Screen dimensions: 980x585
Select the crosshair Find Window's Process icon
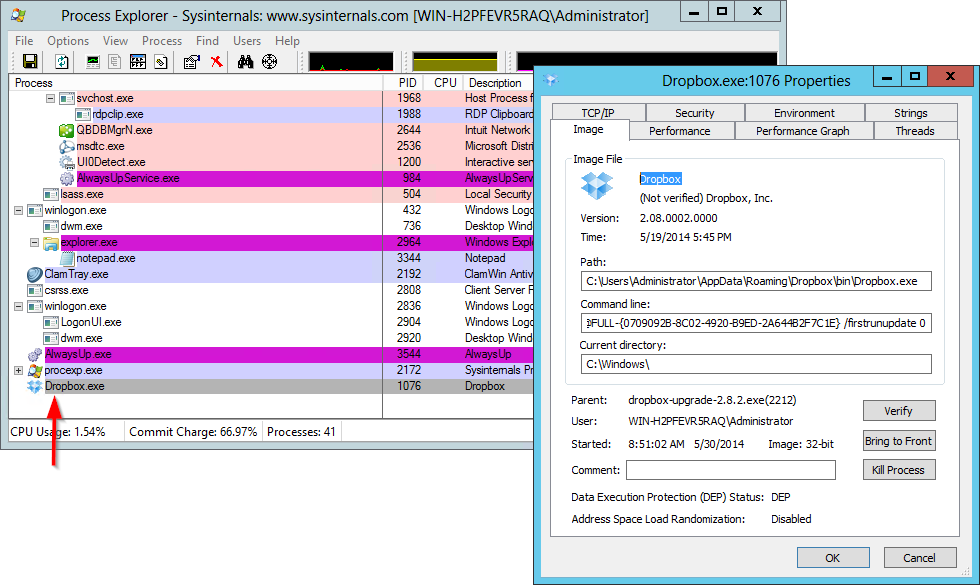click(269, 61)
